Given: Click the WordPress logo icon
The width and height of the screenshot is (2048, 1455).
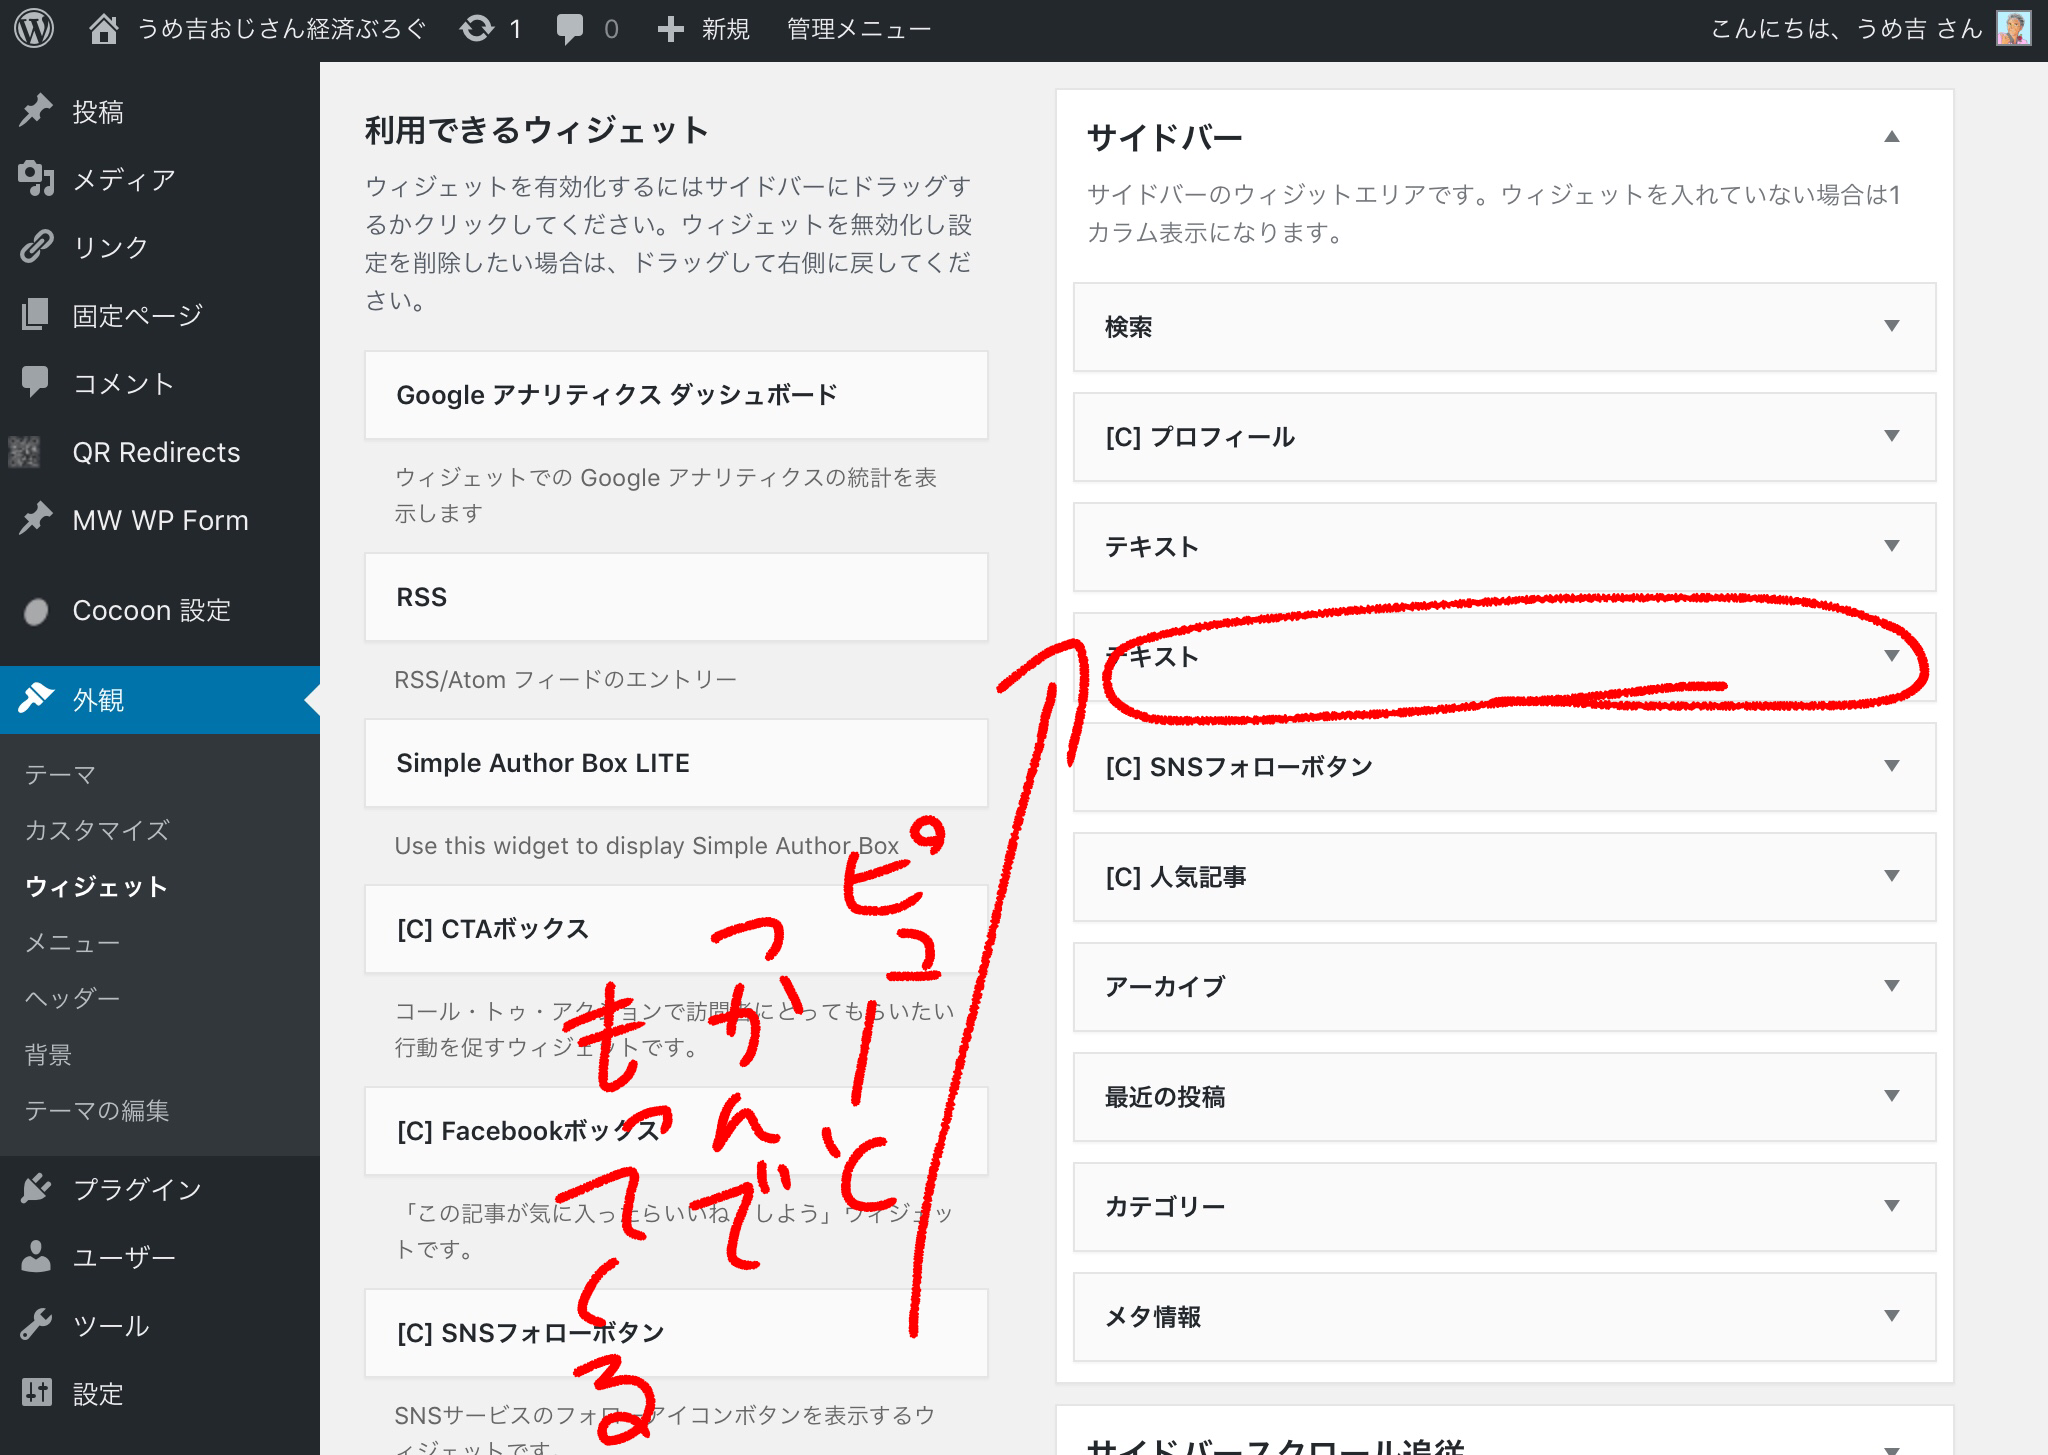Looking at the screenshot, I should coord(34,29).
